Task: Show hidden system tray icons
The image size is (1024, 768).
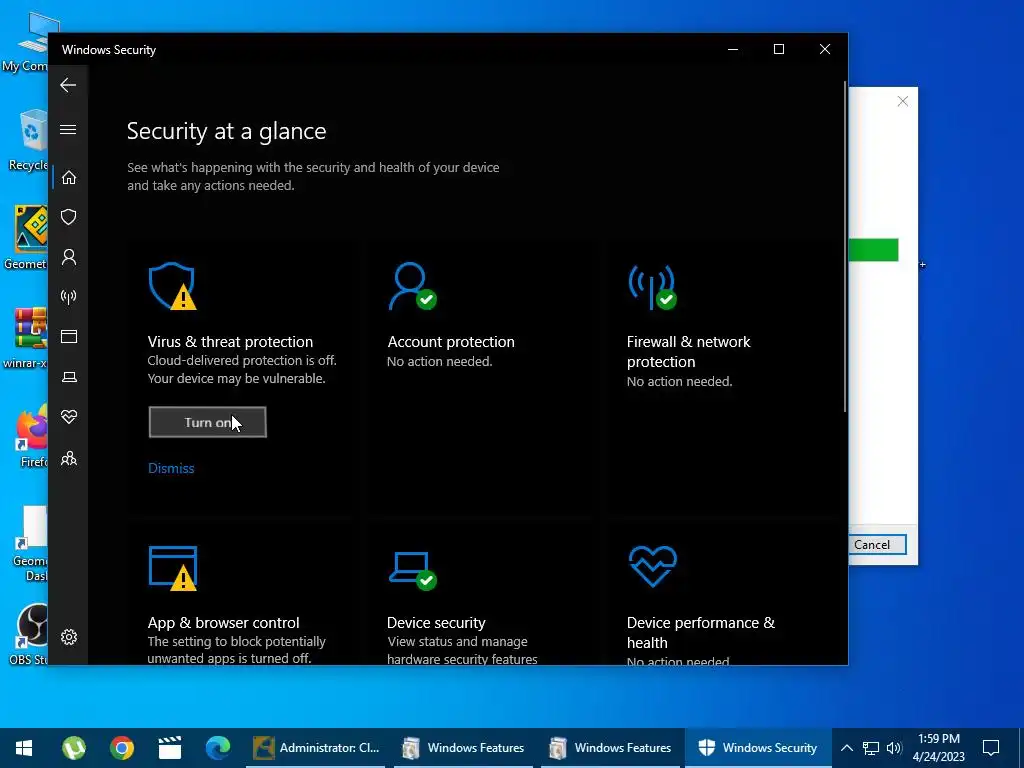Action: coord(846,748)
